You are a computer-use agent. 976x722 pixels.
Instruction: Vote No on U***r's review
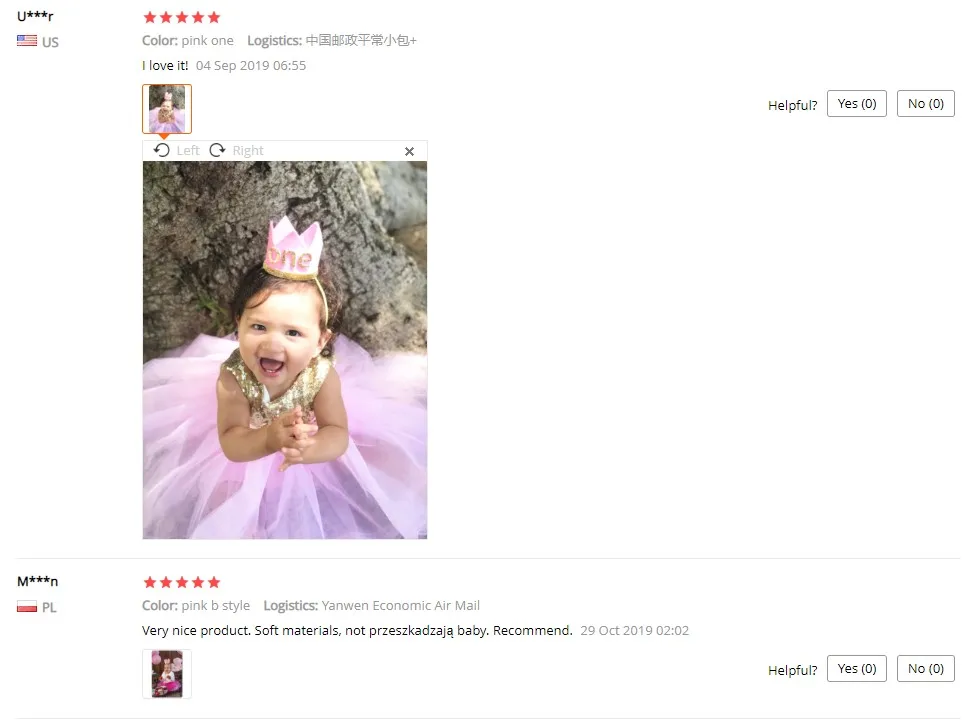point(926,104)
